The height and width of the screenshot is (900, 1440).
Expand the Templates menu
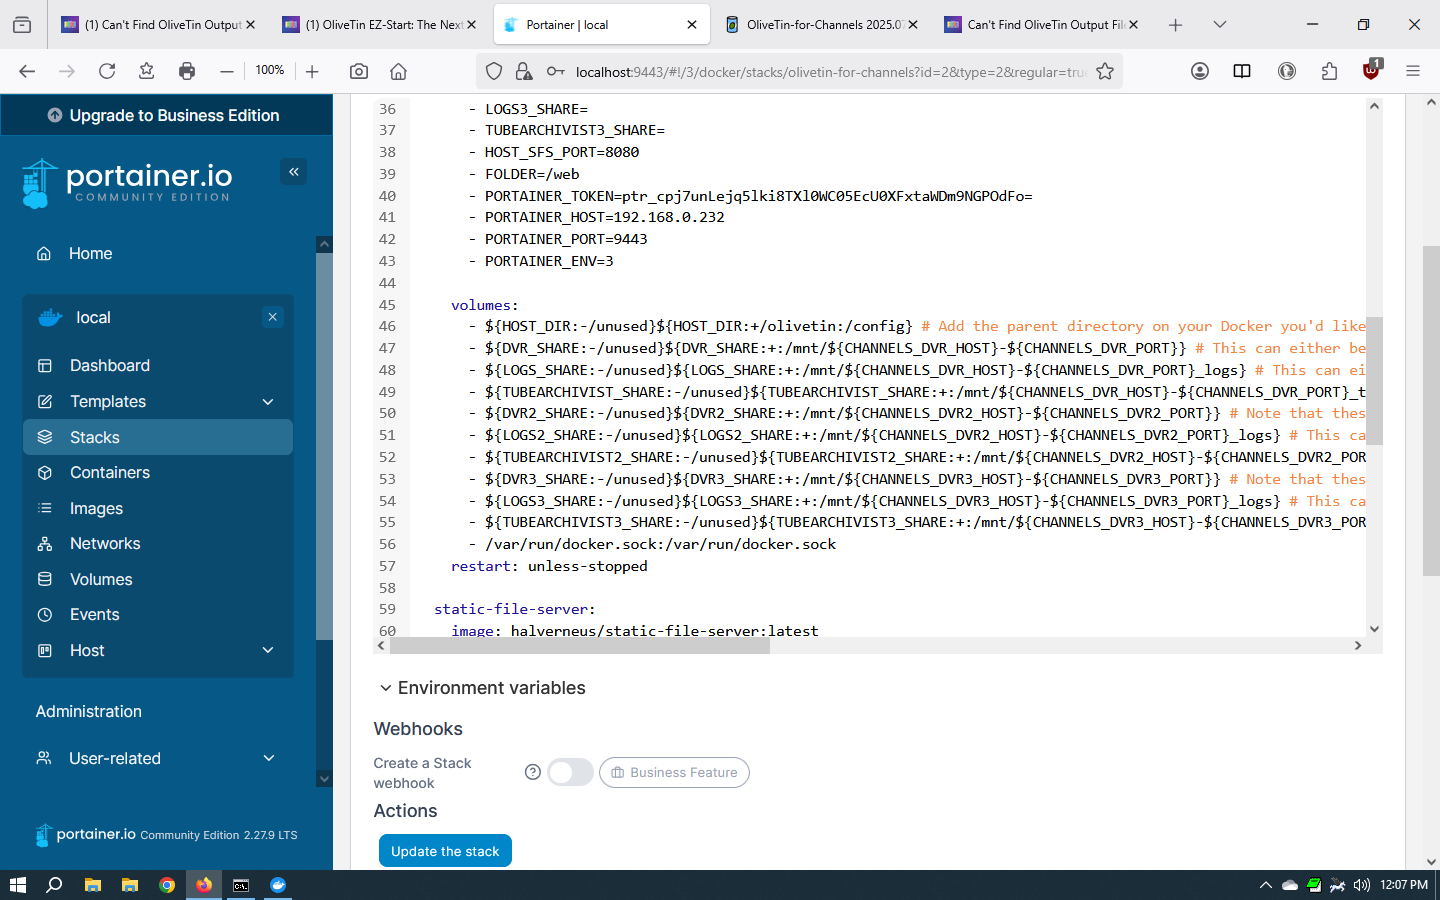268,402
